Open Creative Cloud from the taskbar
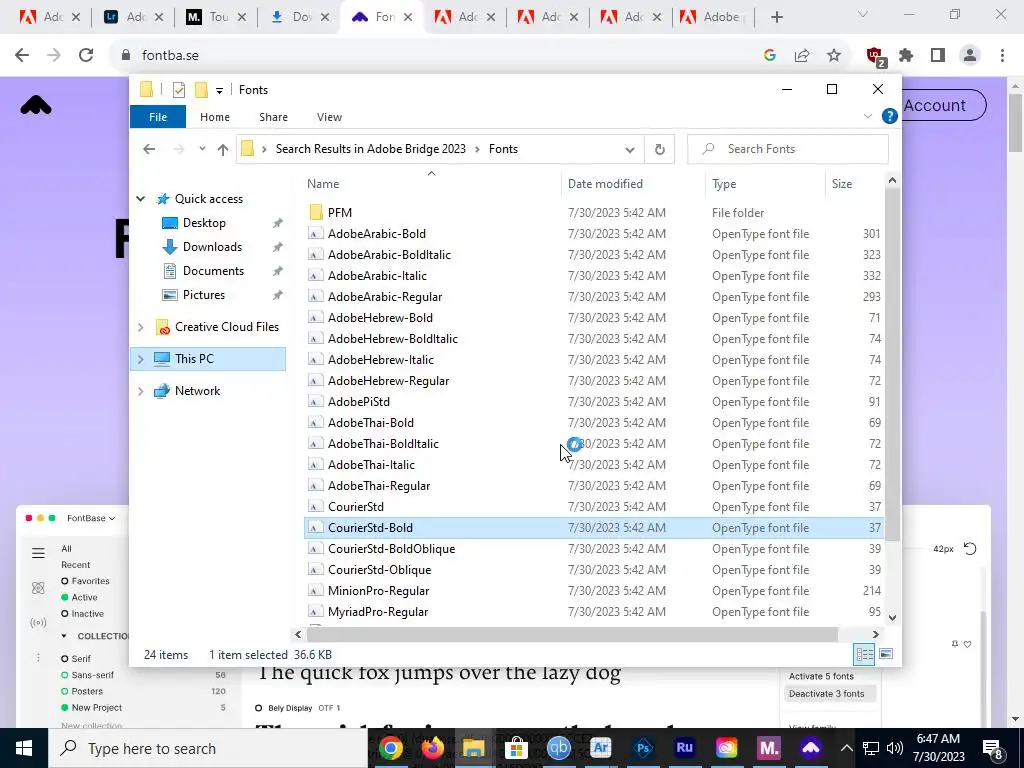1024x768 pixels. [x=726, y=748]
